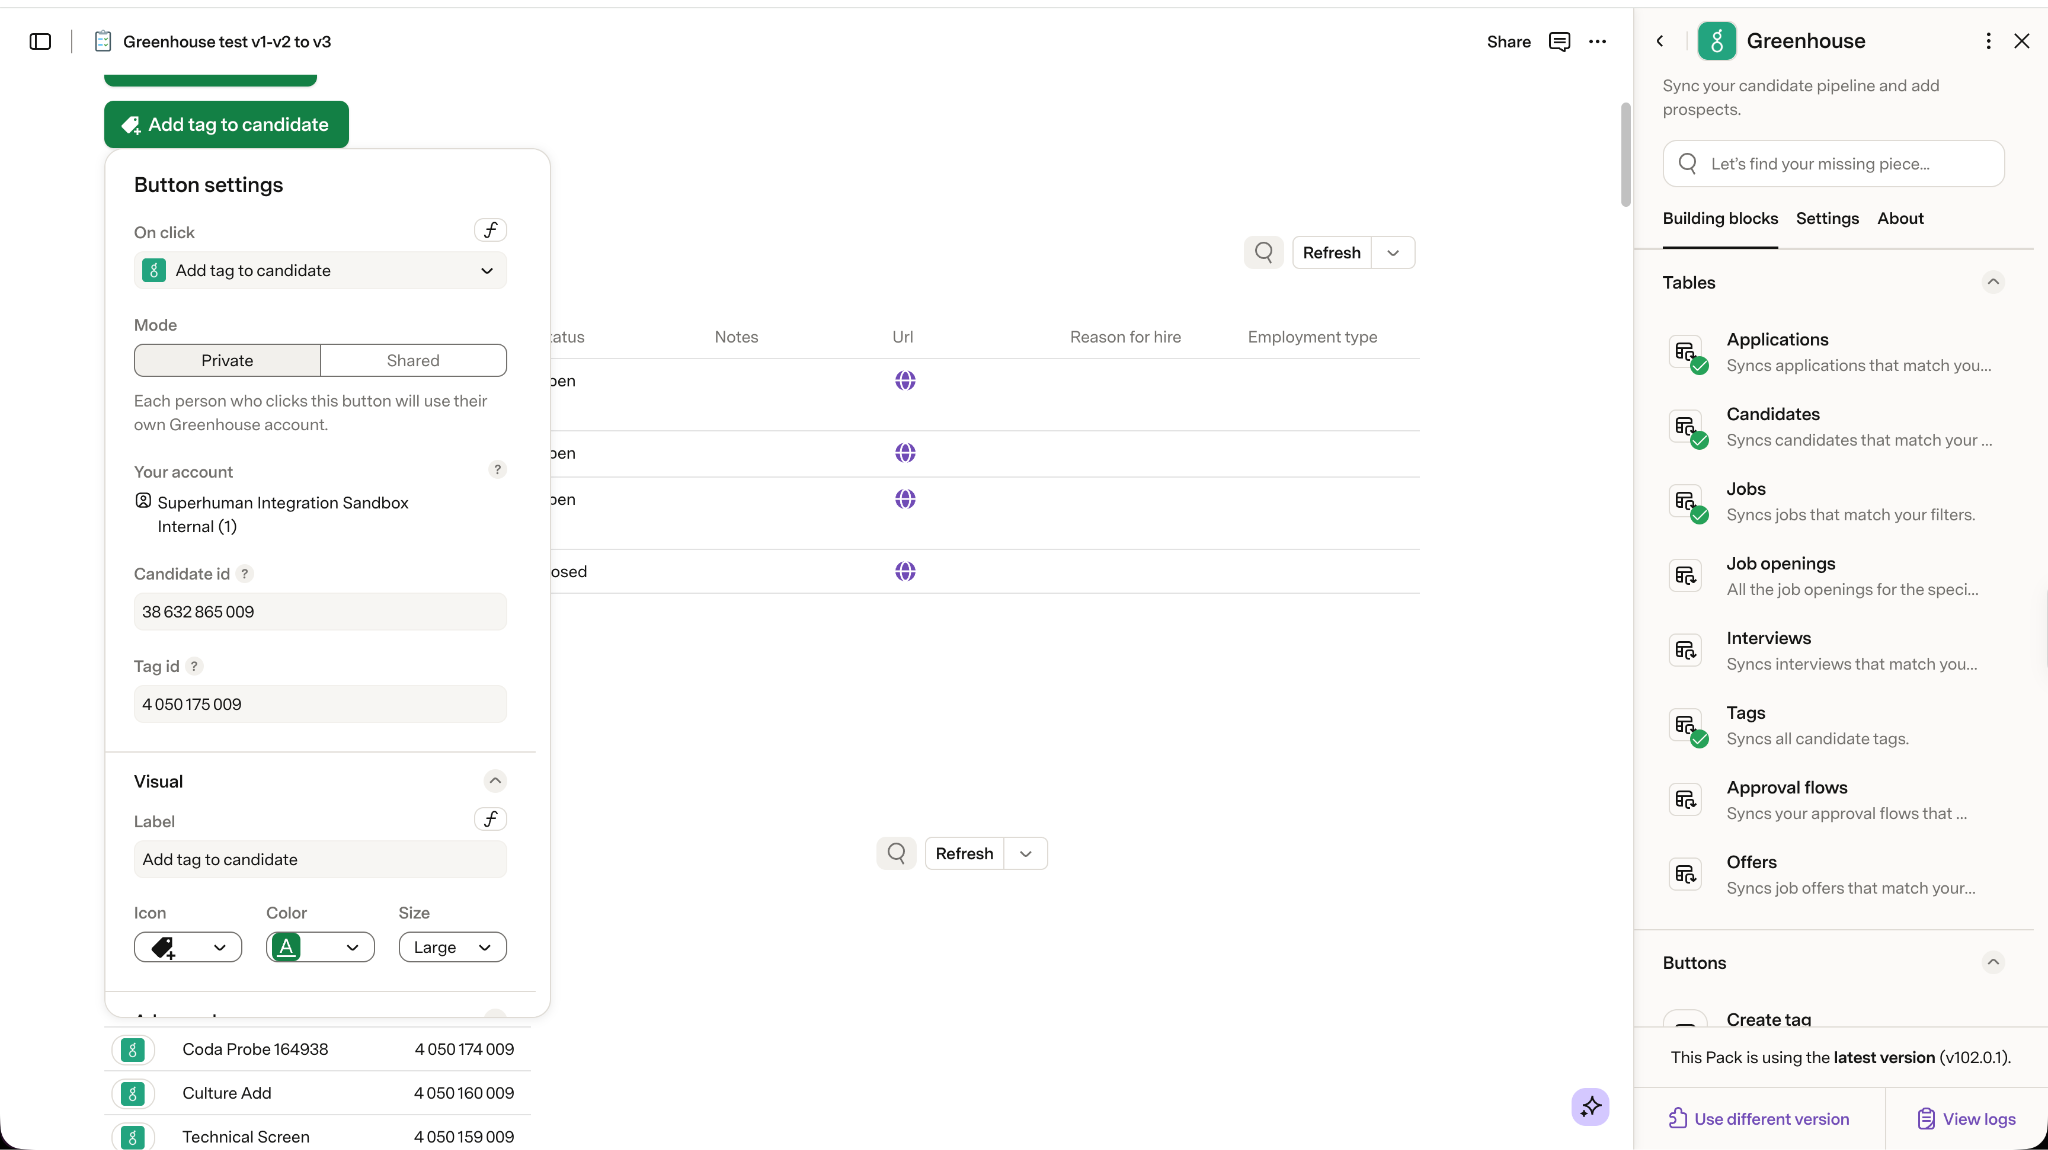Click 'Technical Screen' tag row name
The height and width of the screenshot is (1150, 2048).
click(x=246, y=1137)
